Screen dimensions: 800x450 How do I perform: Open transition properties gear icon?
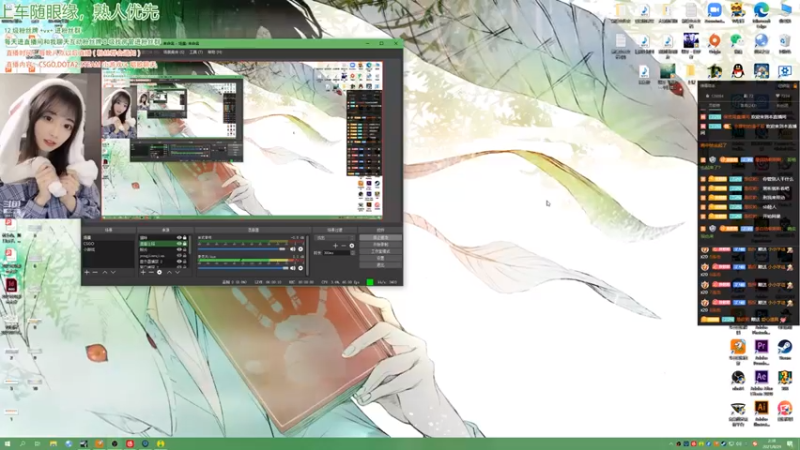352,245
